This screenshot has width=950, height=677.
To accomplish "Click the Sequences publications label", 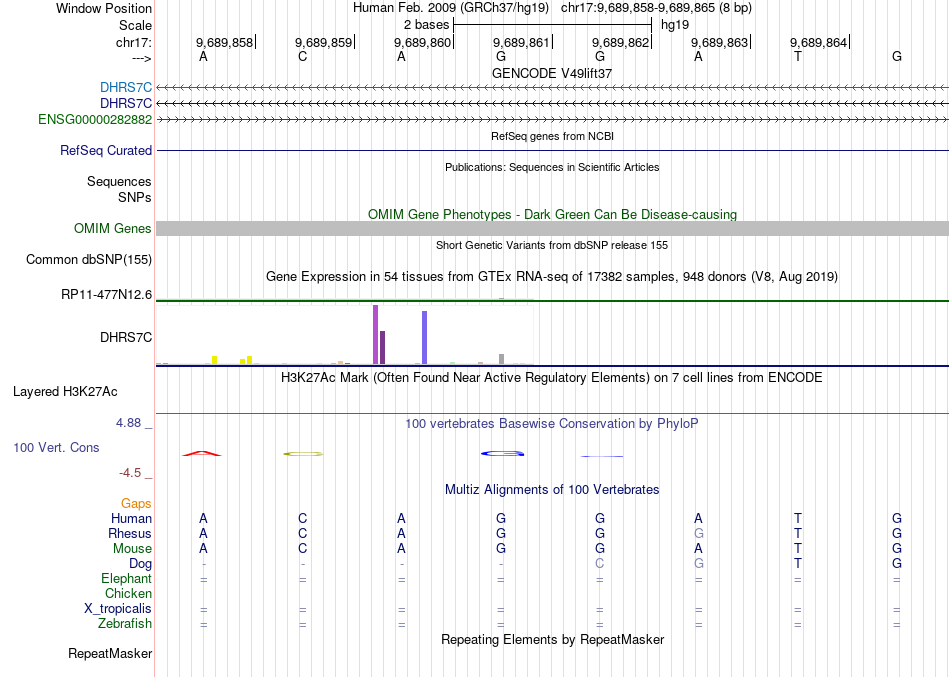I will pyautogui.click(x=119, y=181).
